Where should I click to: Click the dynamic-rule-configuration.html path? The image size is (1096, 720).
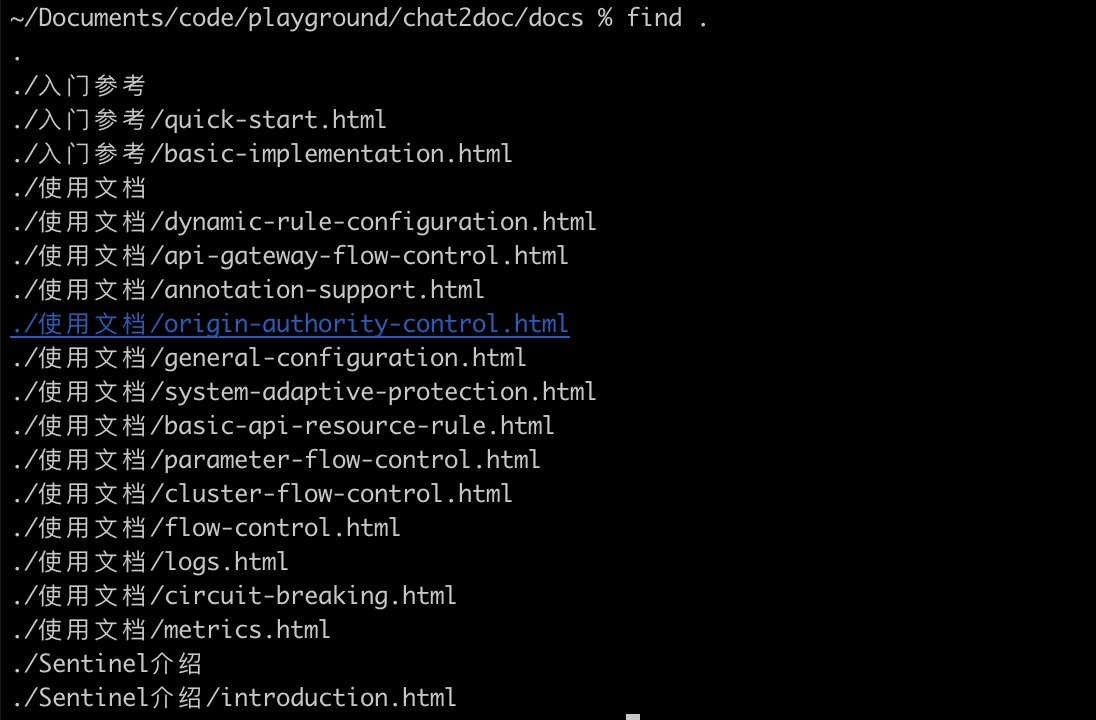click(x=305, y=222)
